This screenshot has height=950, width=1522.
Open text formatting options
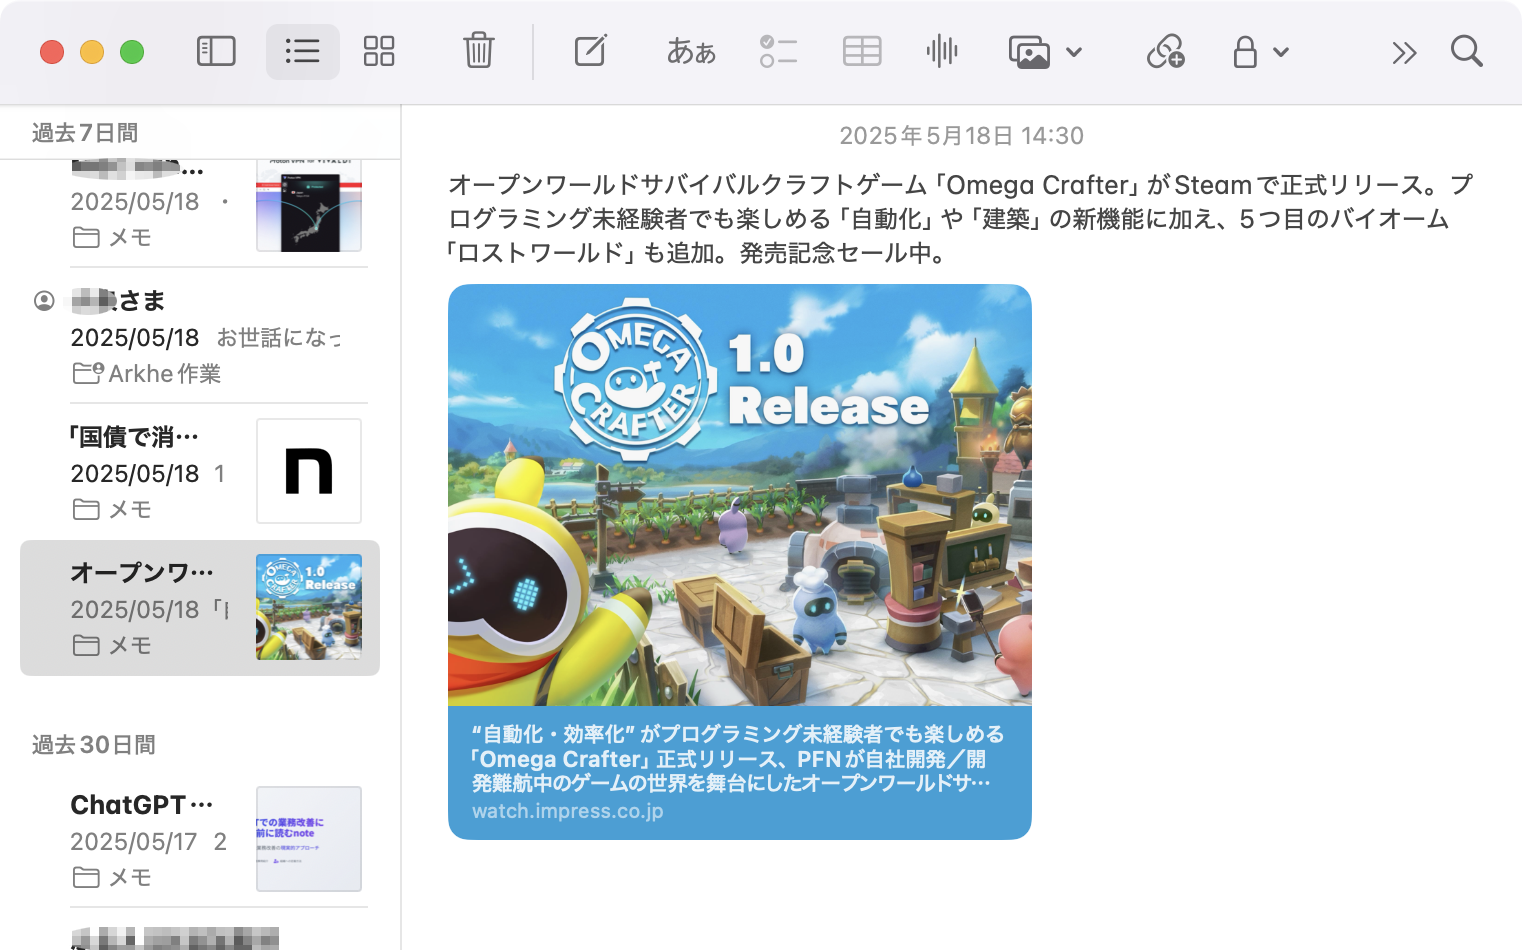pyautogui.click(x=689, y=51)
